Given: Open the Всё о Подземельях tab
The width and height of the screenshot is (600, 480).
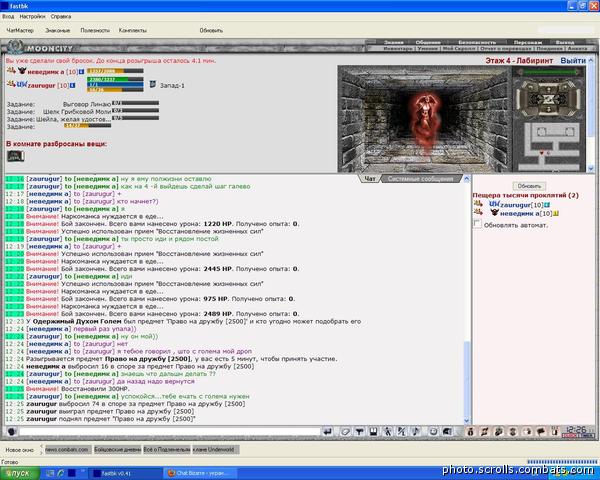Looking at the screenshot, I should (x=167, y=449).
